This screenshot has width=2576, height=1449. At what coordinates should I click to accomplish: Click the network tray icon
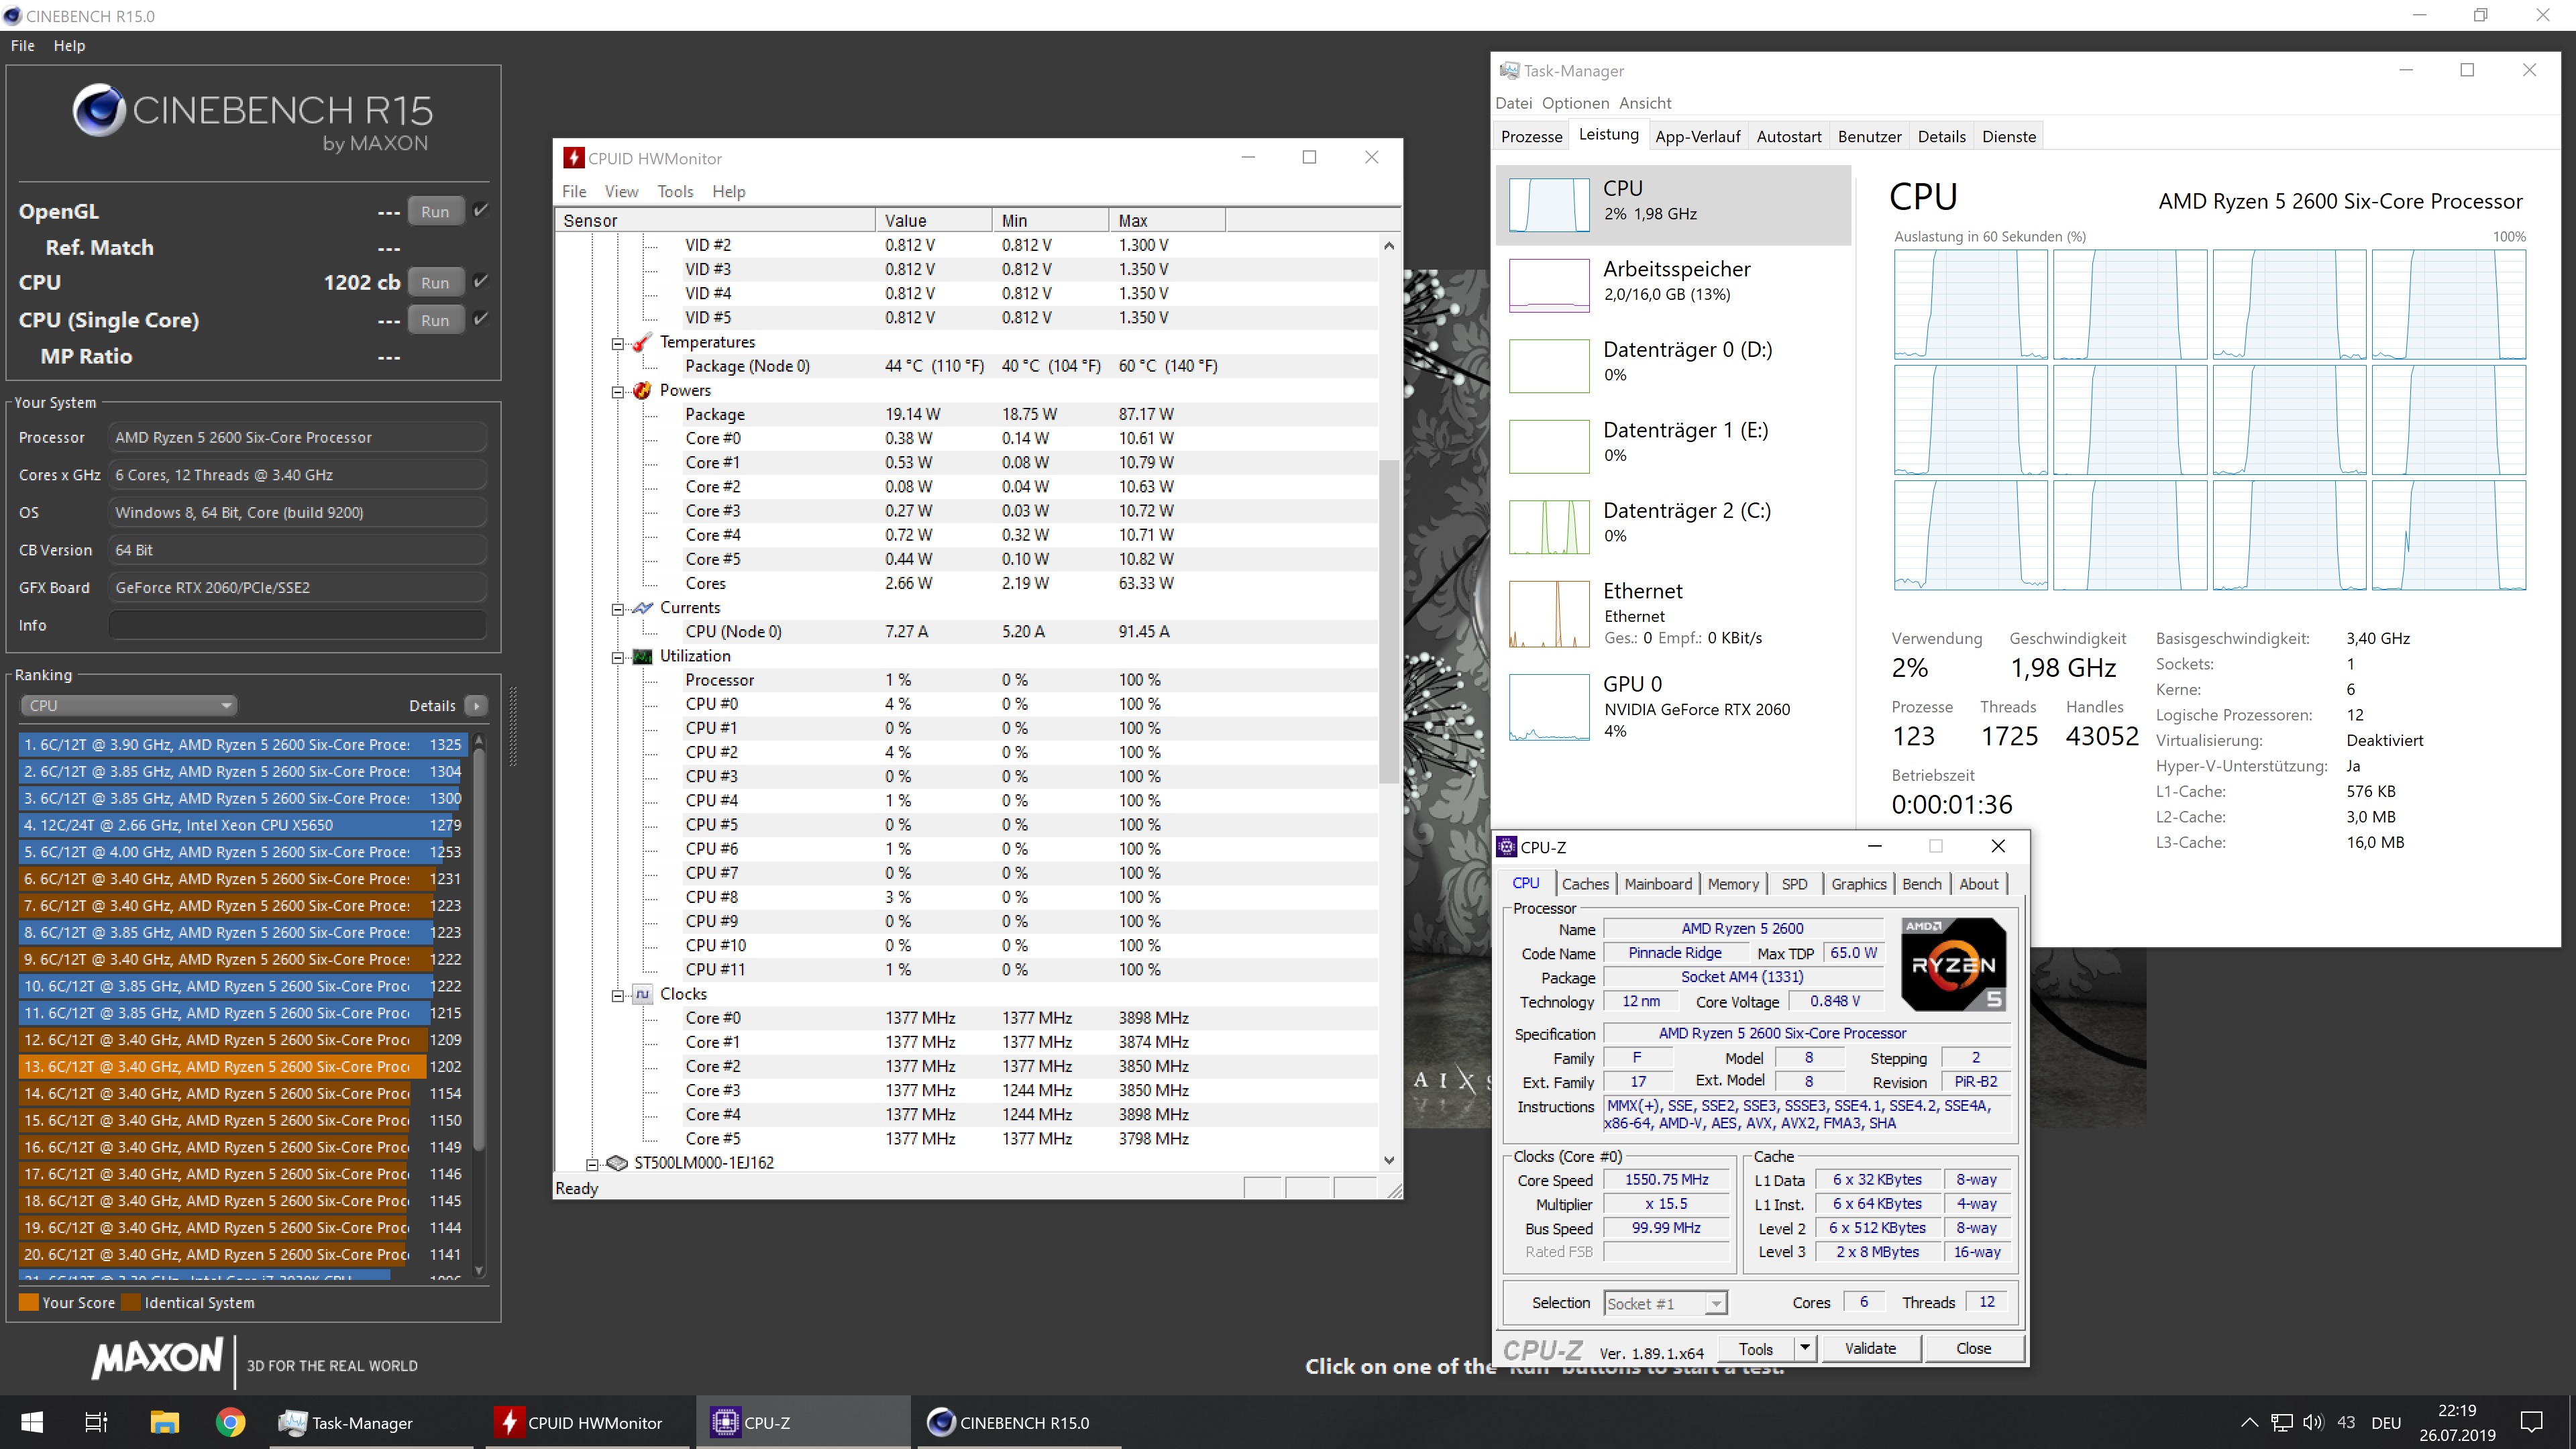[x=2282, y=1422]
